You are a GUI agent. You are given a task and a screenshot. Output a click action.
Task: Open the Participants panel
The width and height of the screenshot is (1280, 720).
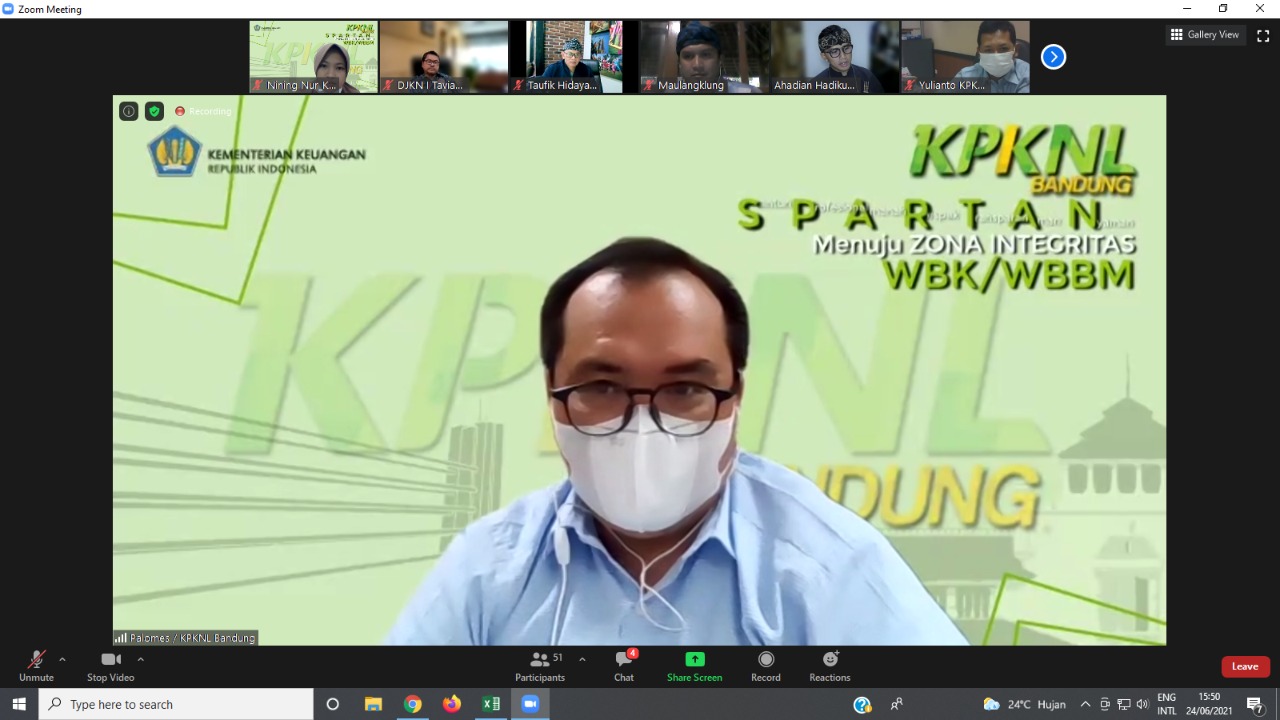tap(540, 666)
